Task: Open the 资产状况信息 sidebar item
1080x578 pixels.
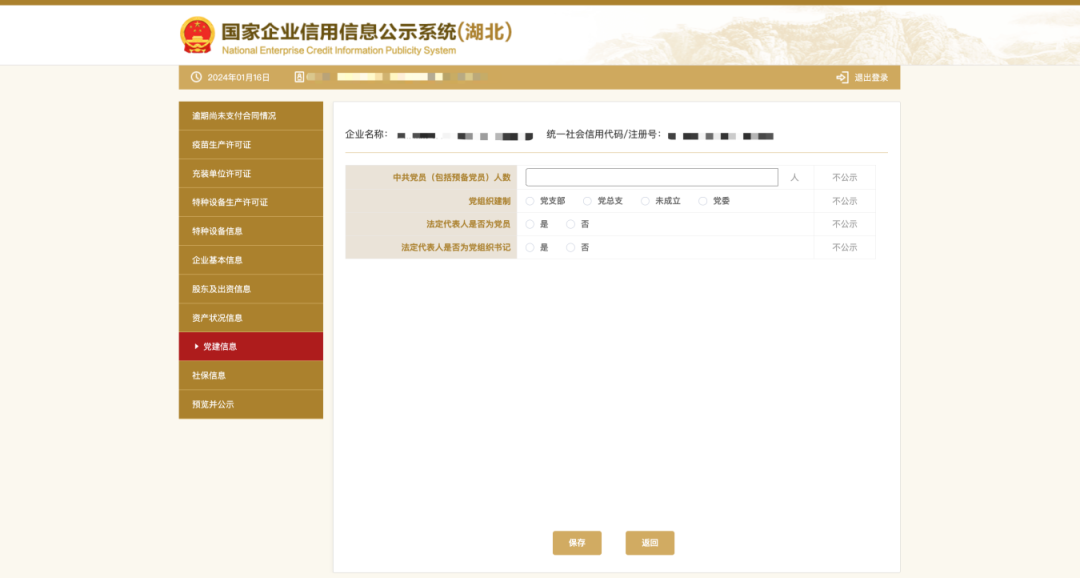Action: click(250, 318)
